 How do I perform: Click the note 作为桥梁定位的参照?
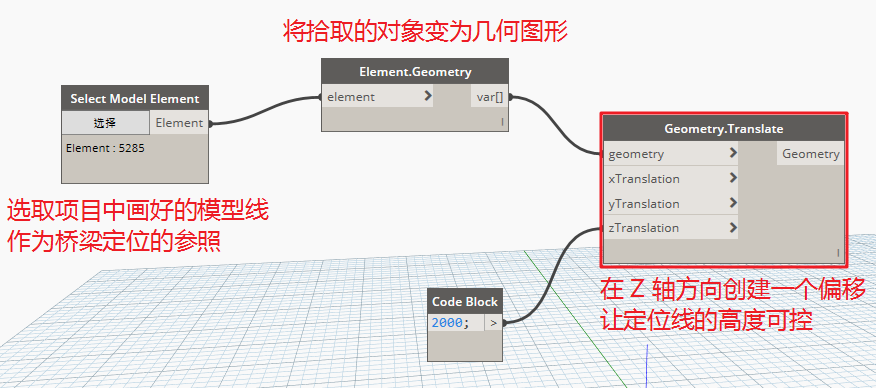point(114,242)
